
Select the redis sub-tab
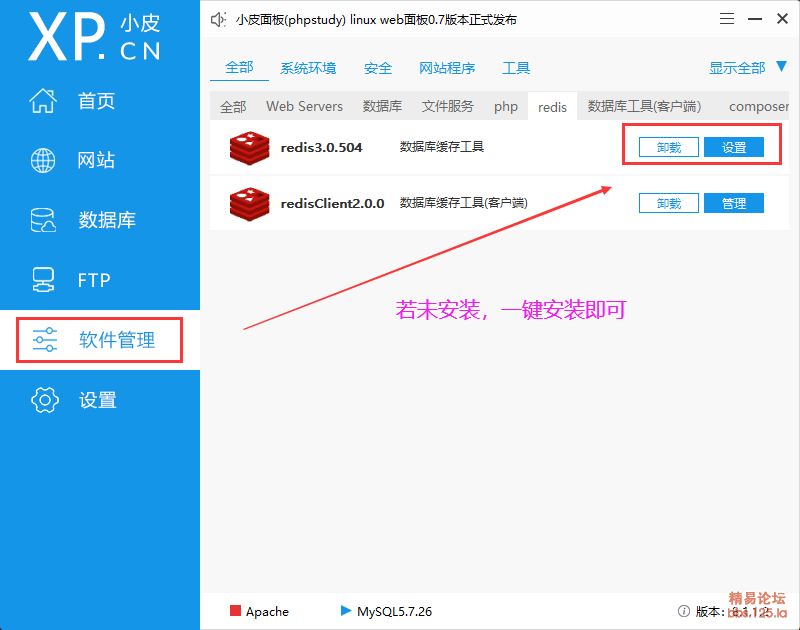[553, 107]
